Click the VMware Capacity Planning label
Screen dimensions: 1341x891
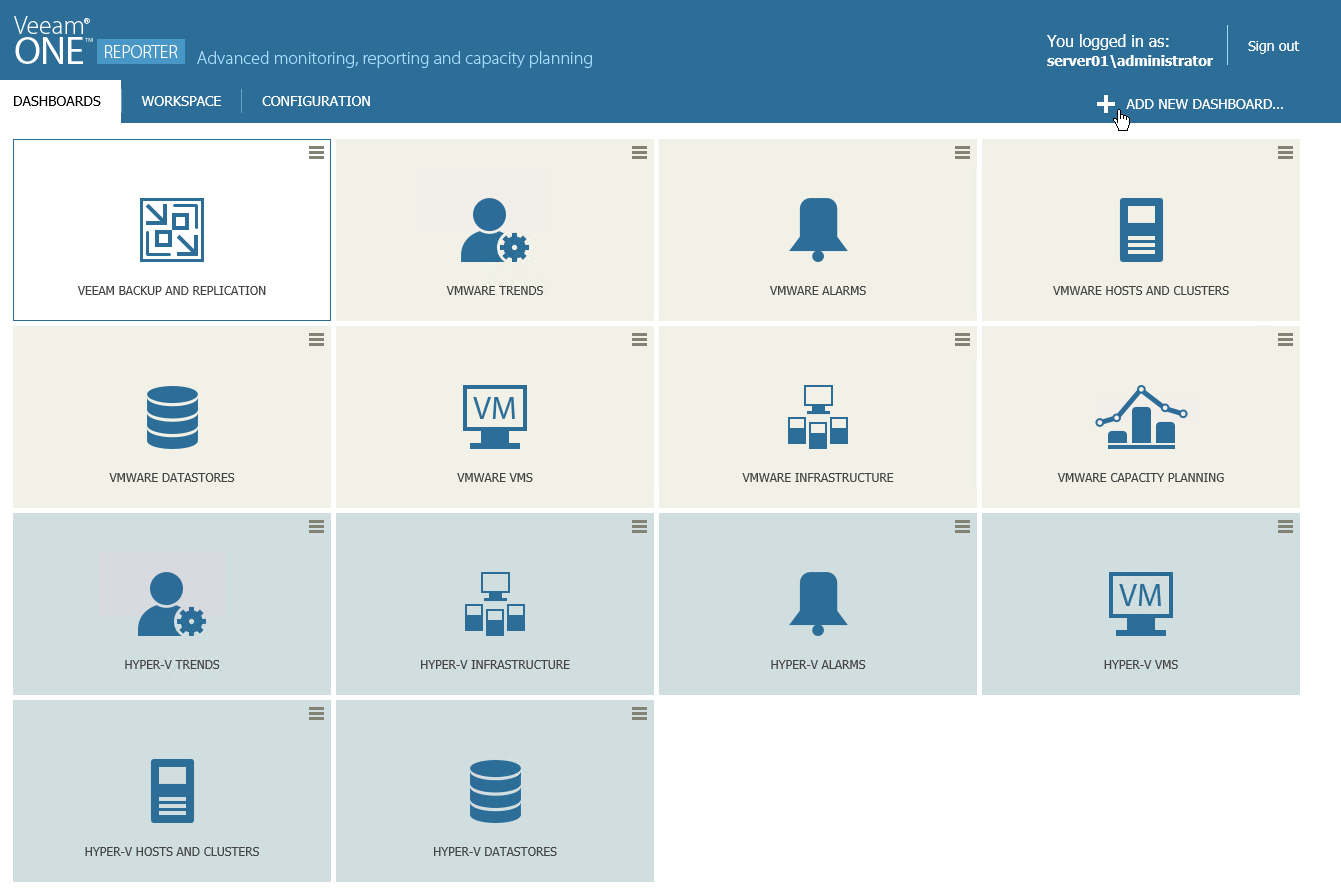(1141, 478)
